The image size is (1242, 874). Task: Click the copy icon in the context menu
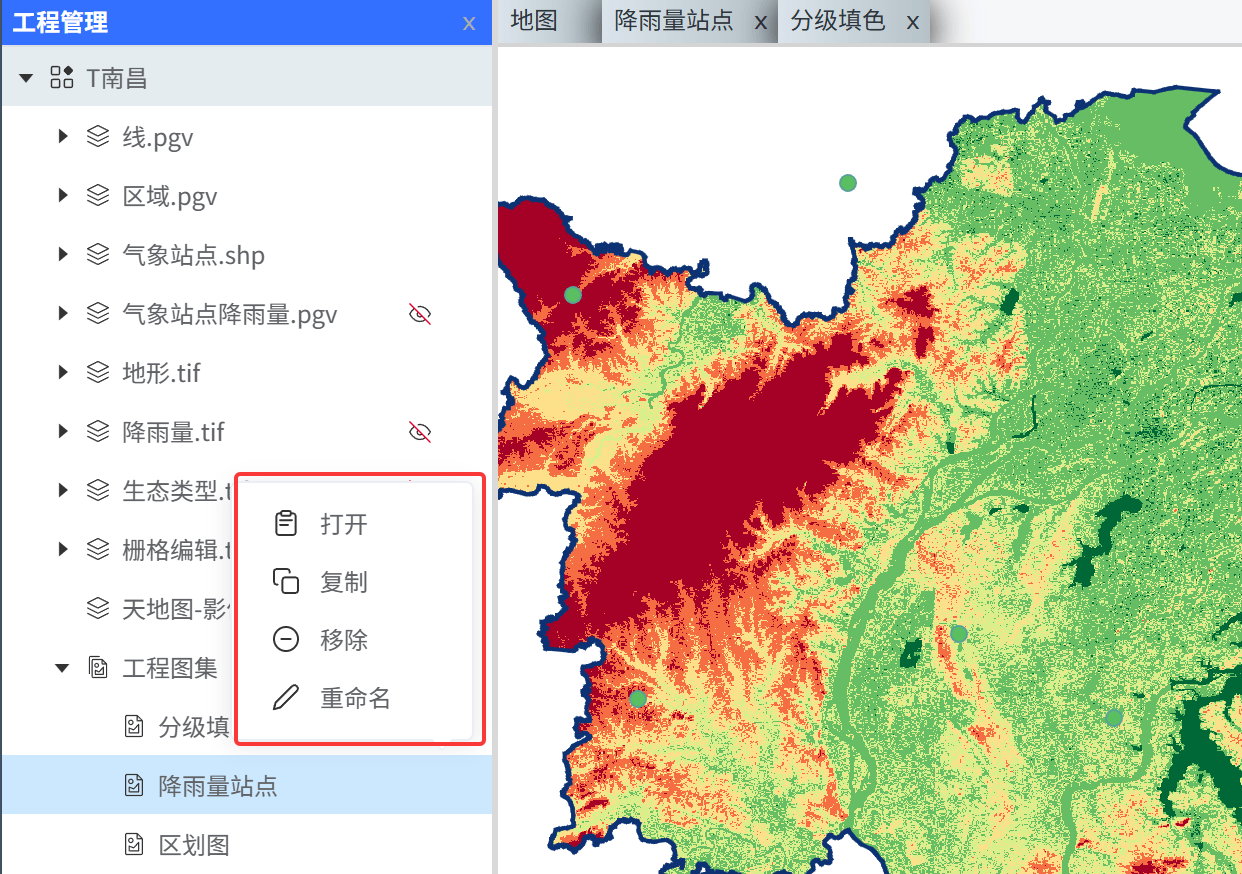(286, 581)
